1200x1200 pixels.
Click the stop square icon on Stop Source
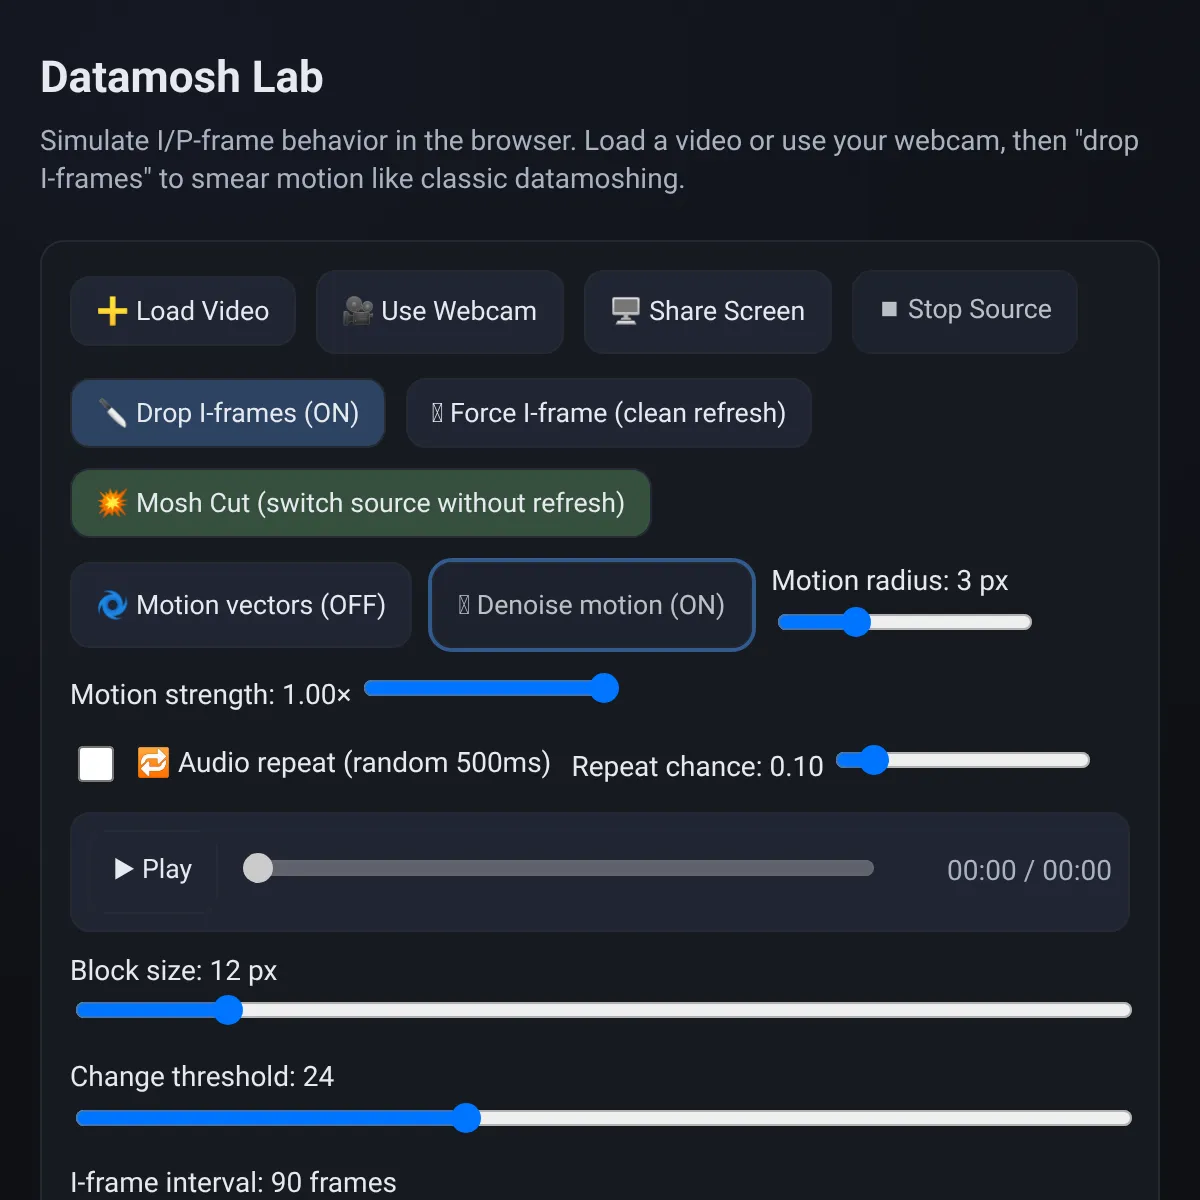[889, 310]
